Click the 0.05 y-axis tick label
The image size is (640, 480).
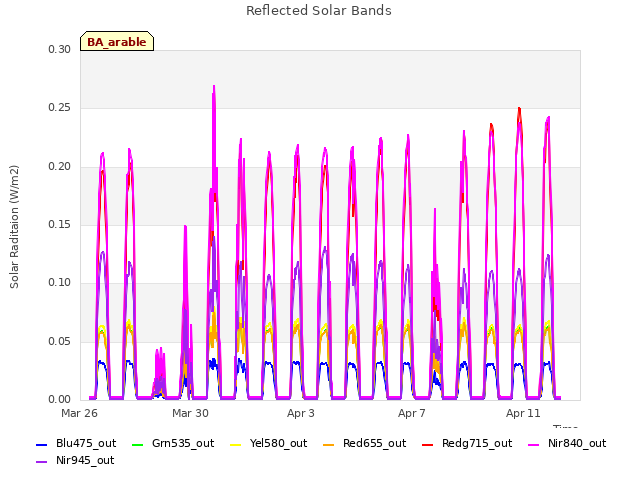coord(59,341)
